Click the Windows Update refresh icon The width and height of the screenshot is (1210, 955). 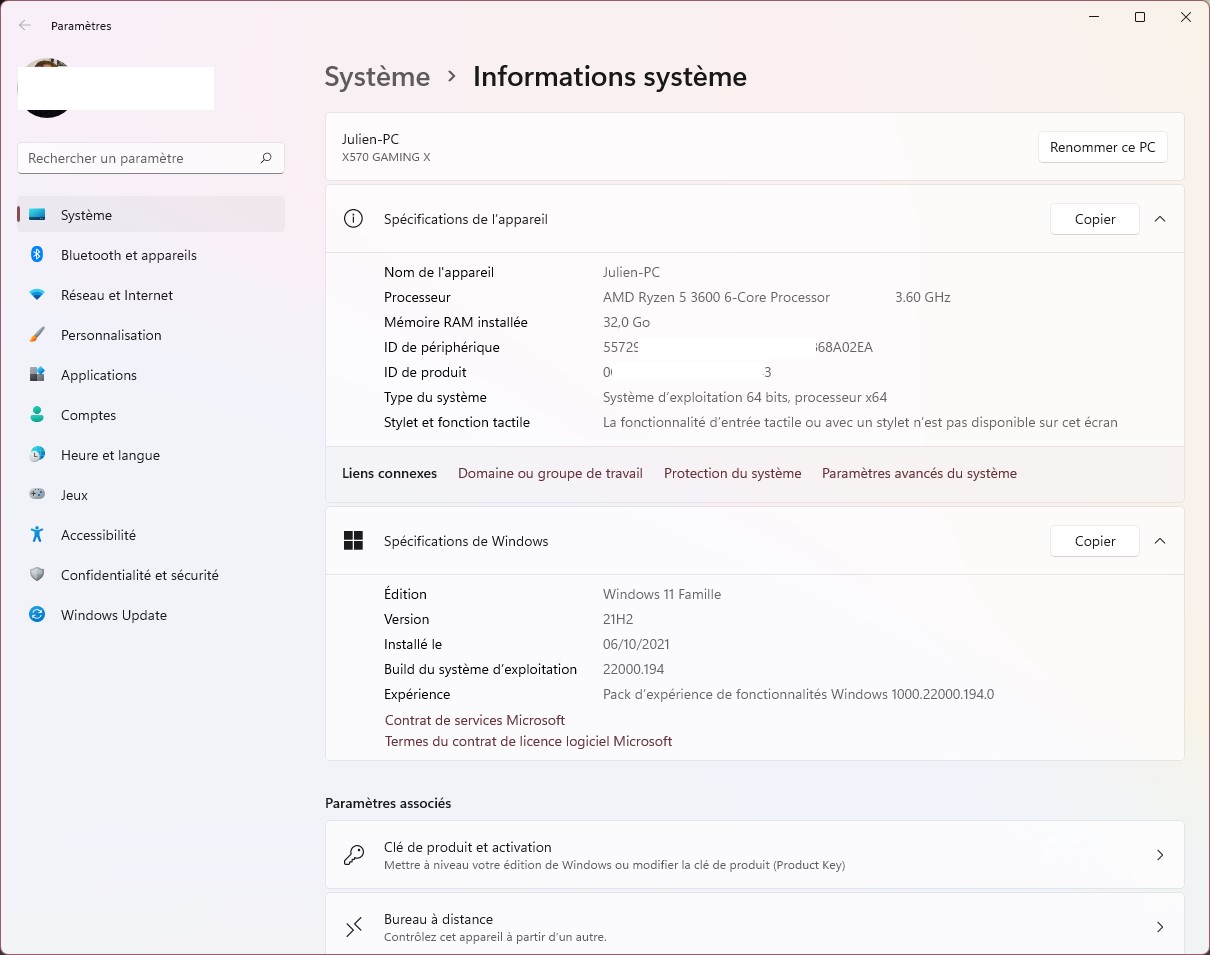coord(37,615)
